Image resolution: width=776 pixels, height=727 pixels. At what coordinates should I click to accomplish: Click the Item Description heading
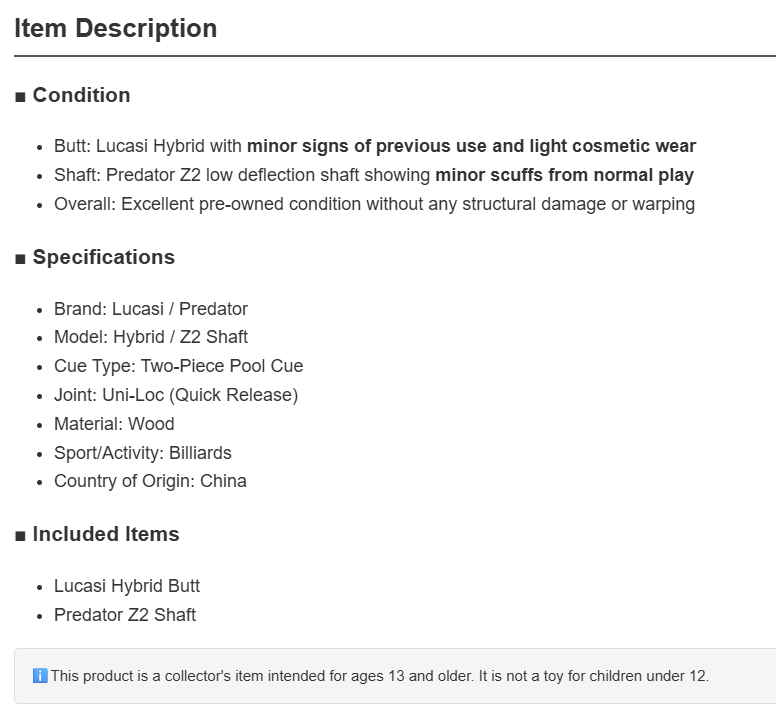tap(116, 28)
